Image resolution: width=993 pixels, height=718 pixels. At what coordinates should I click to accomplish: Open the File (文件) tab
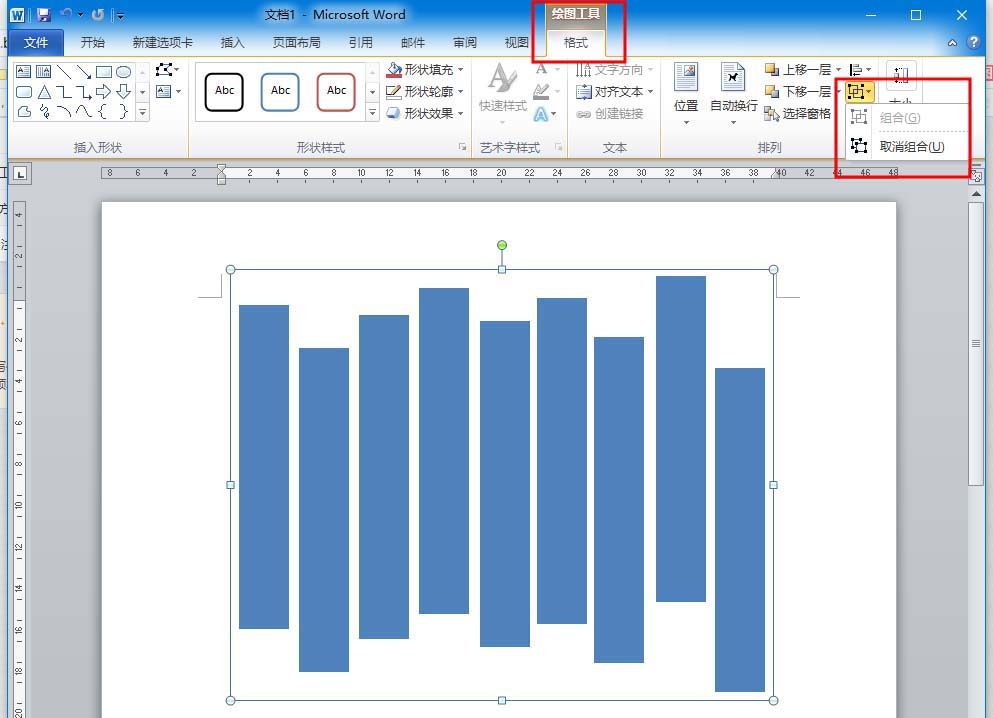36,43
